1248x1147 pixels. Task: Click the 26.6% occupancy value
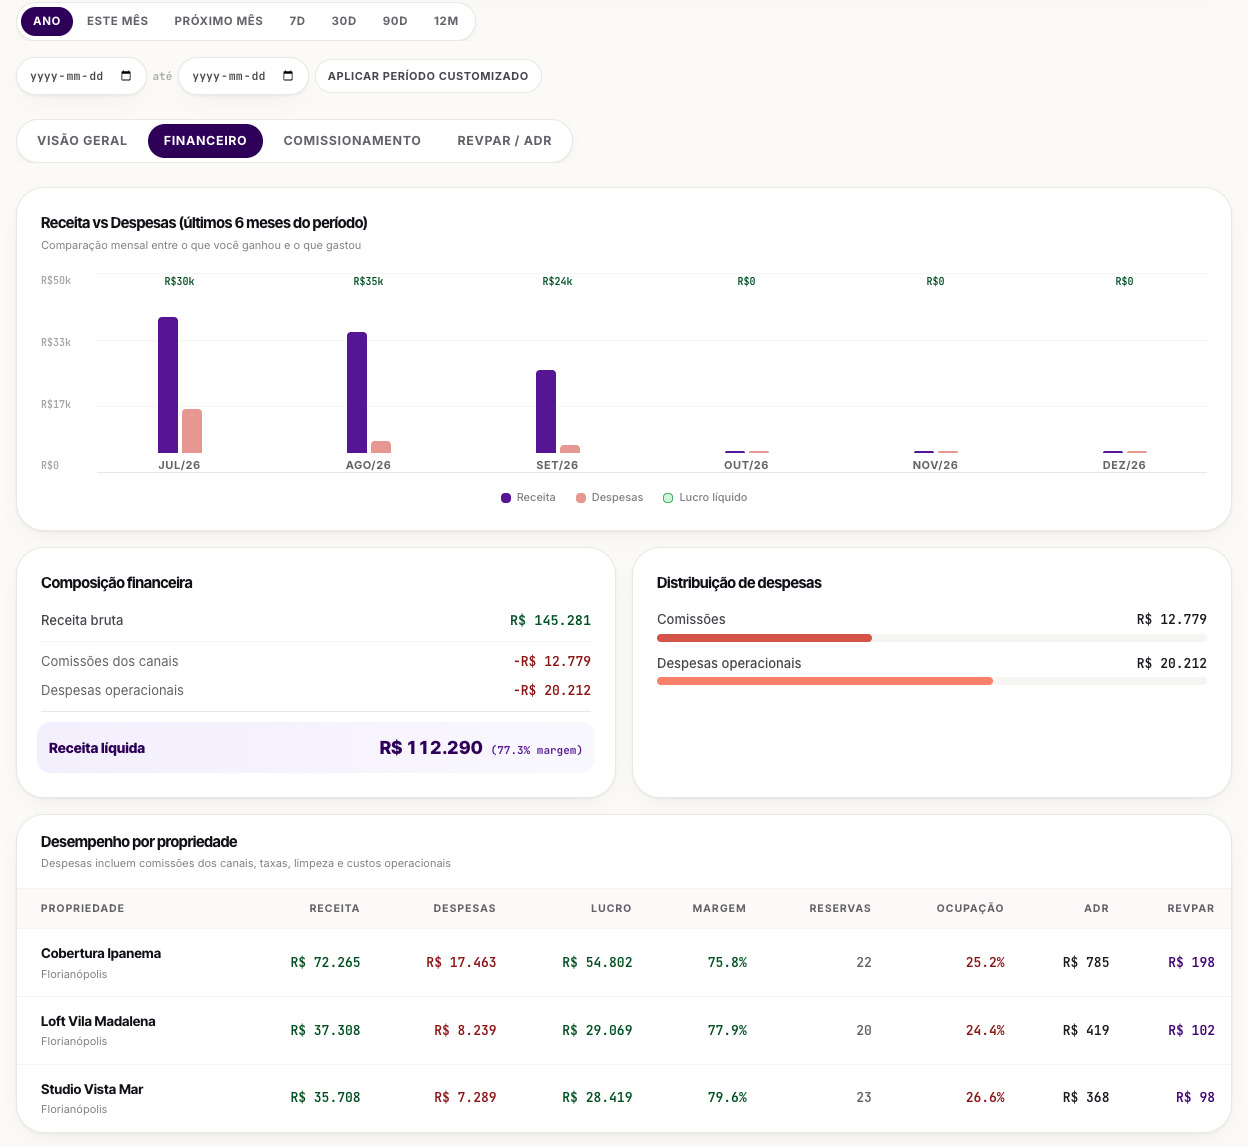coord(985,1097)
